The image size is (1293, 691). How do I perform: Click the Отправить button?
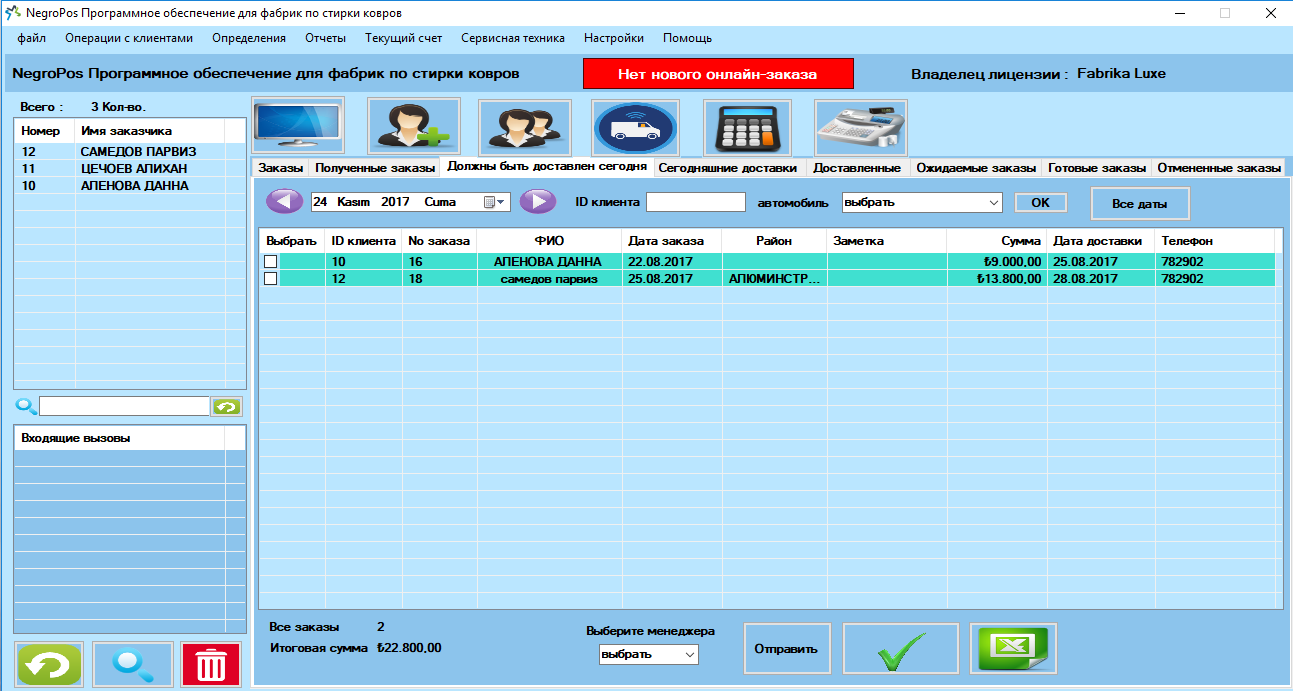[786, 649]
